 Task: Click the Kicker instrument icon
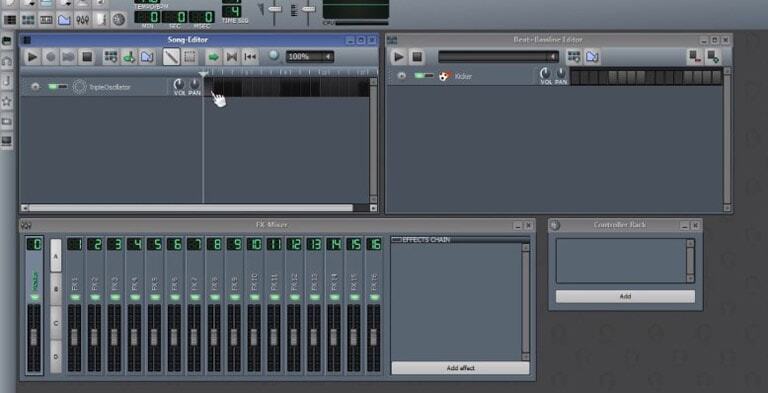[x=444, y=76]
